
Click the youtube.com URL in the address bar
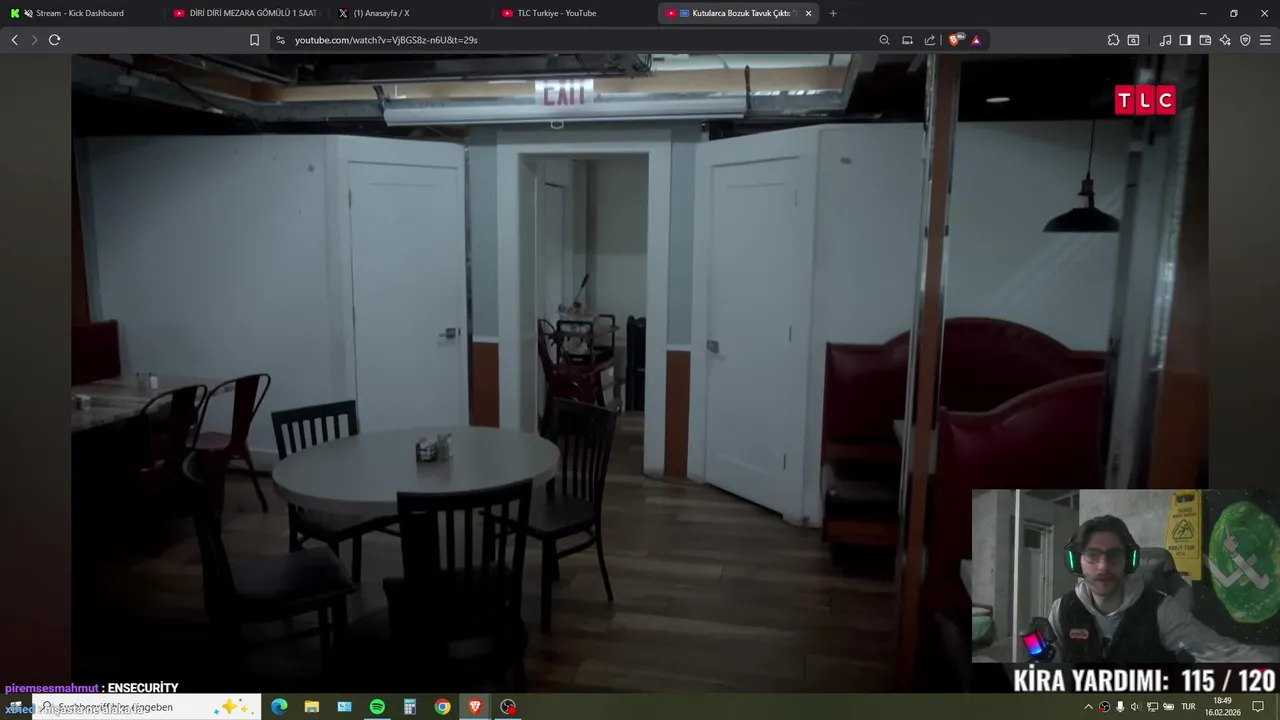tap(386, 40)
